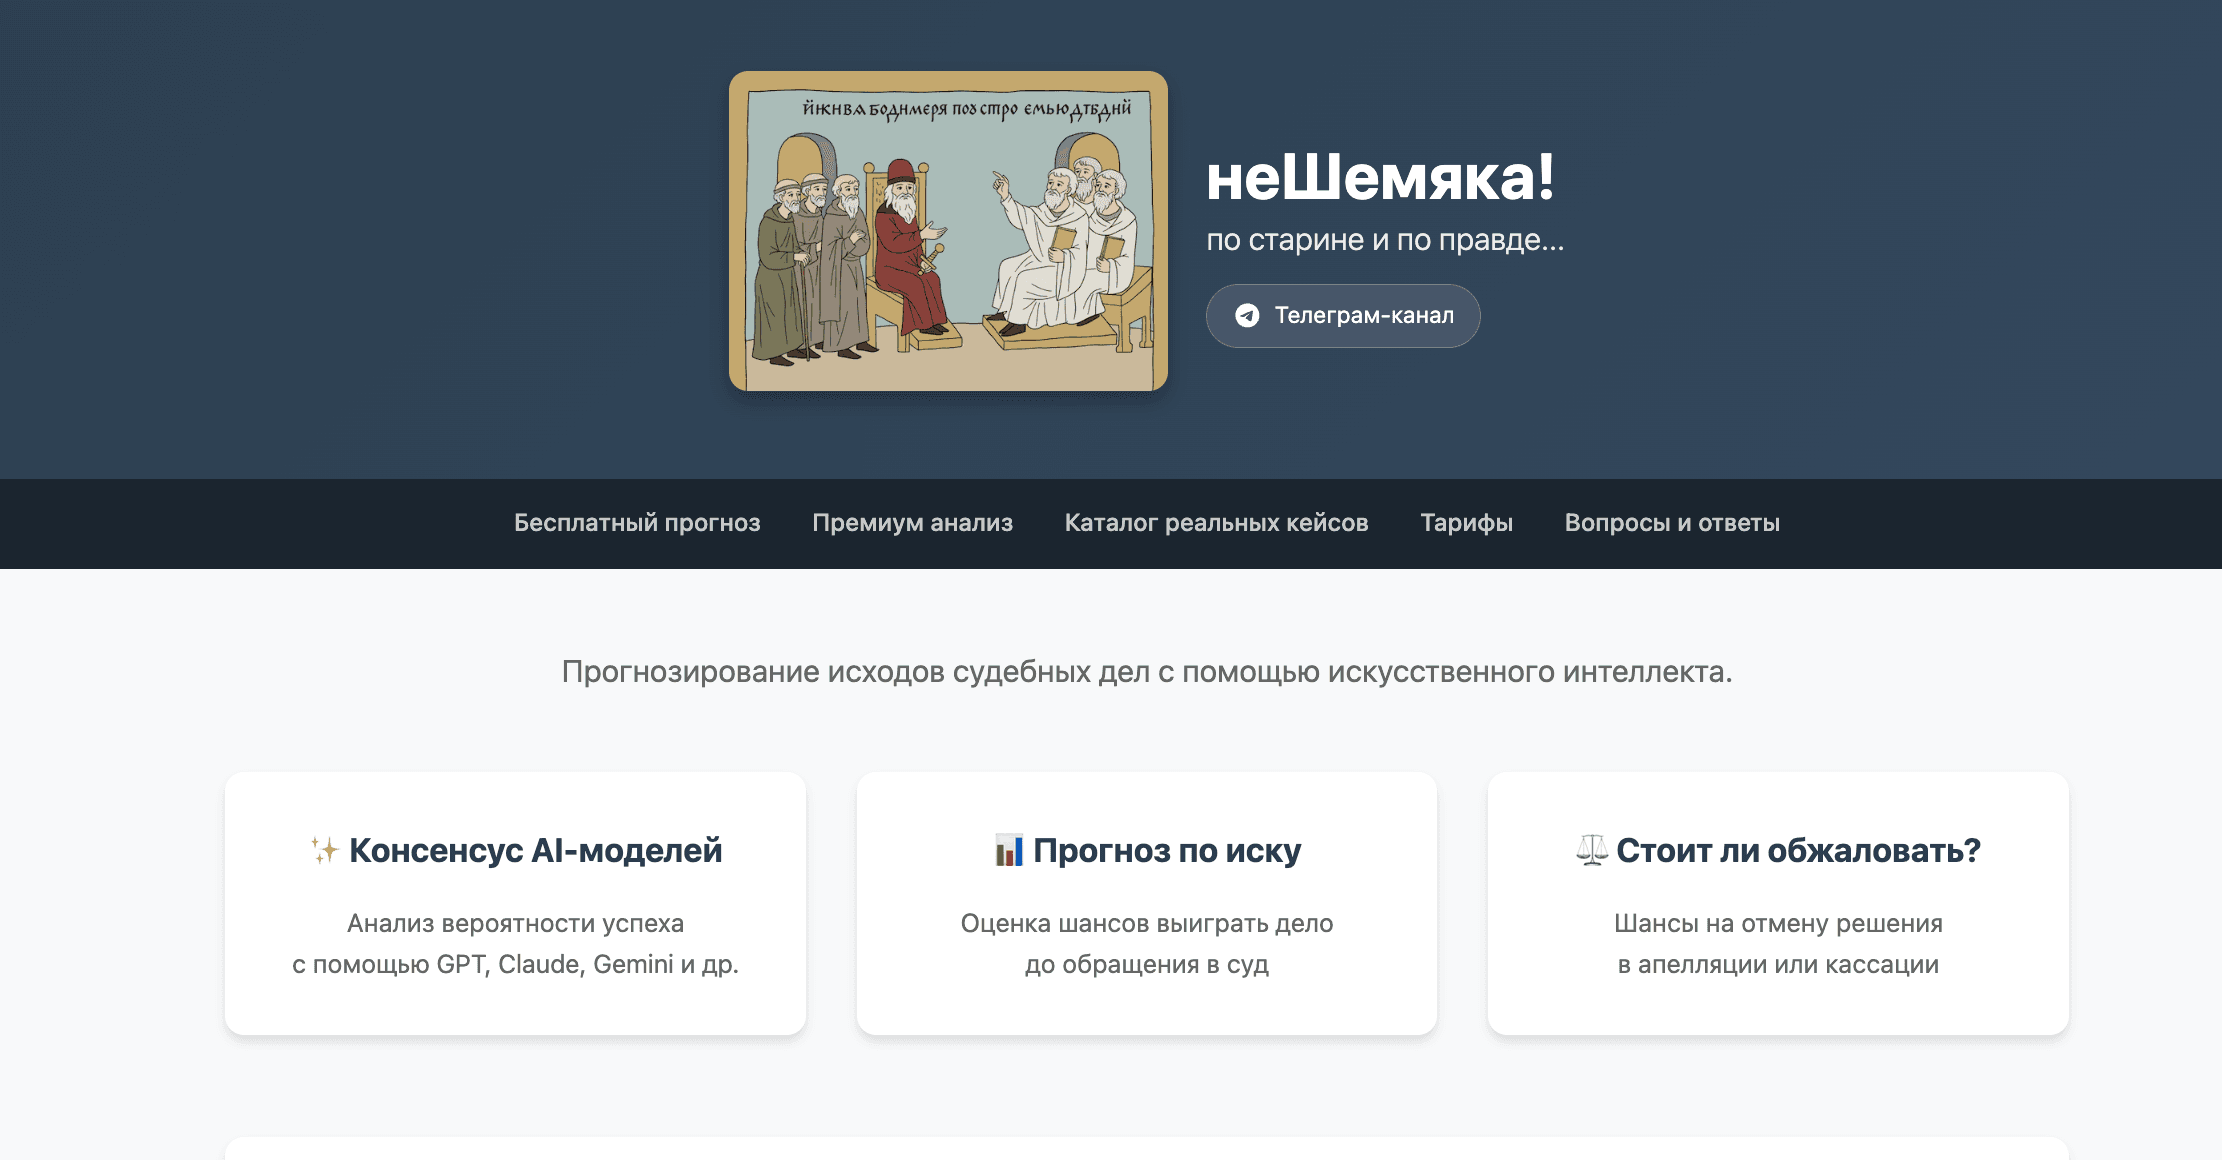2222x1160 pixels.
Task: Select the Оценка шансов выиграть дело card text
Action: coord(1147,944)
